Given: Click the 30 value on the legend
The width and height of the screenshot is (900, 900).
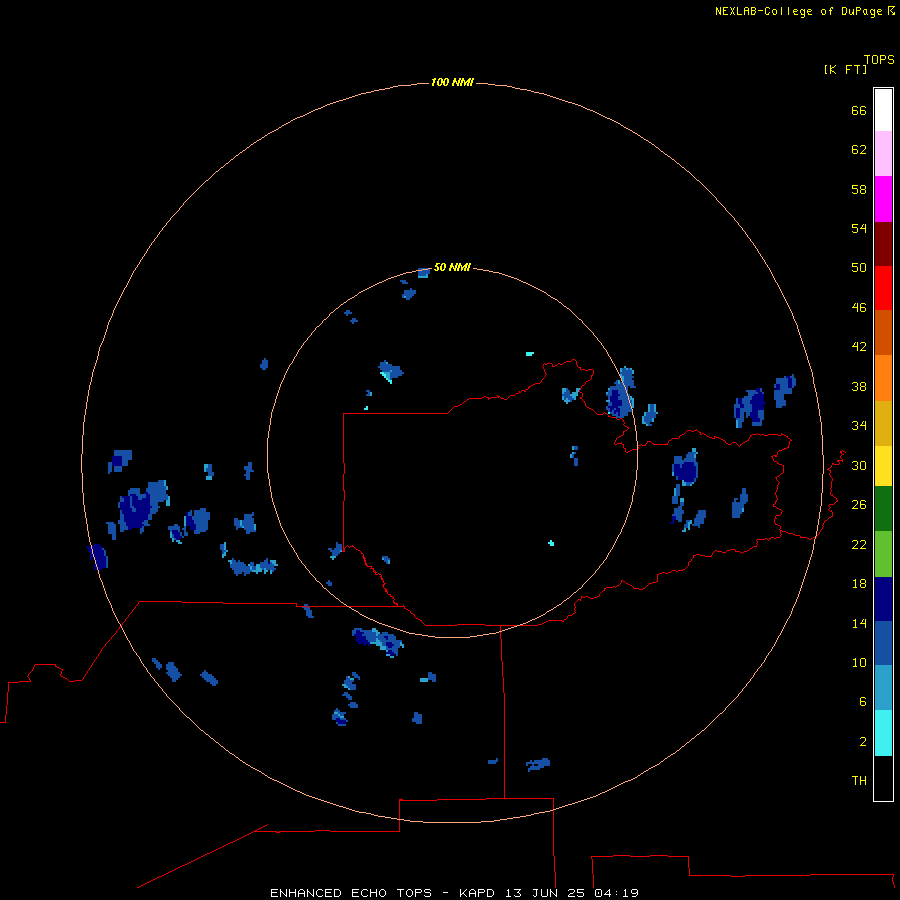Looking at the screenshot, I should click(859, 465).
